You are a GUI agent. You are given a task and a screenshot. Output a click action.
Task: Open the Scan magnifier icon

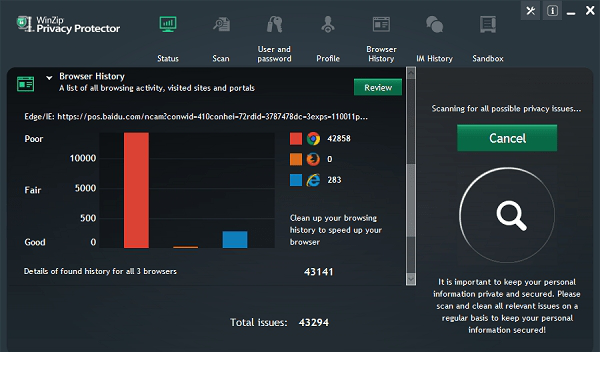coord(221,24)
